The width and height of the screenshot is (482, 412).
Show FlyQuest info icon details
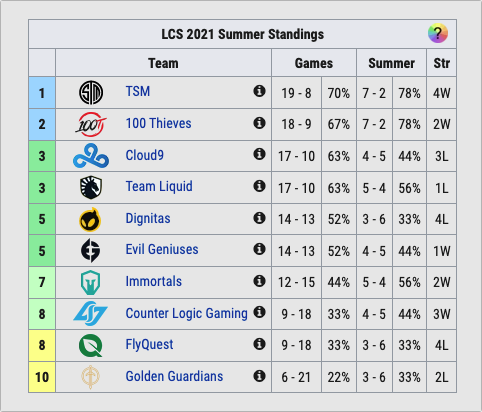pyautogui.click(x=259, y=344)
